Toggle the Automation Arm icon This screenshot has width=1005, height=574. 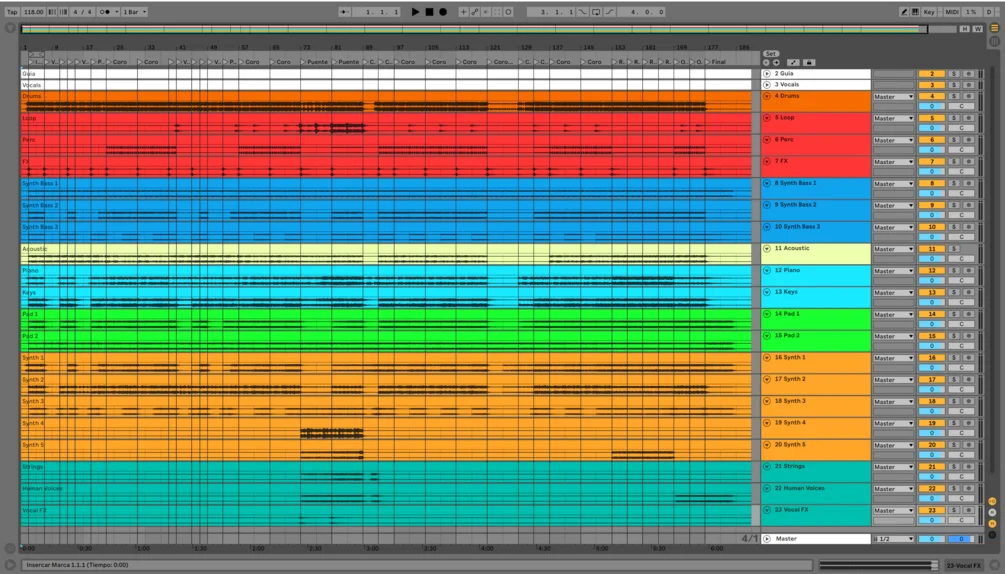click(x=475, y=12)
